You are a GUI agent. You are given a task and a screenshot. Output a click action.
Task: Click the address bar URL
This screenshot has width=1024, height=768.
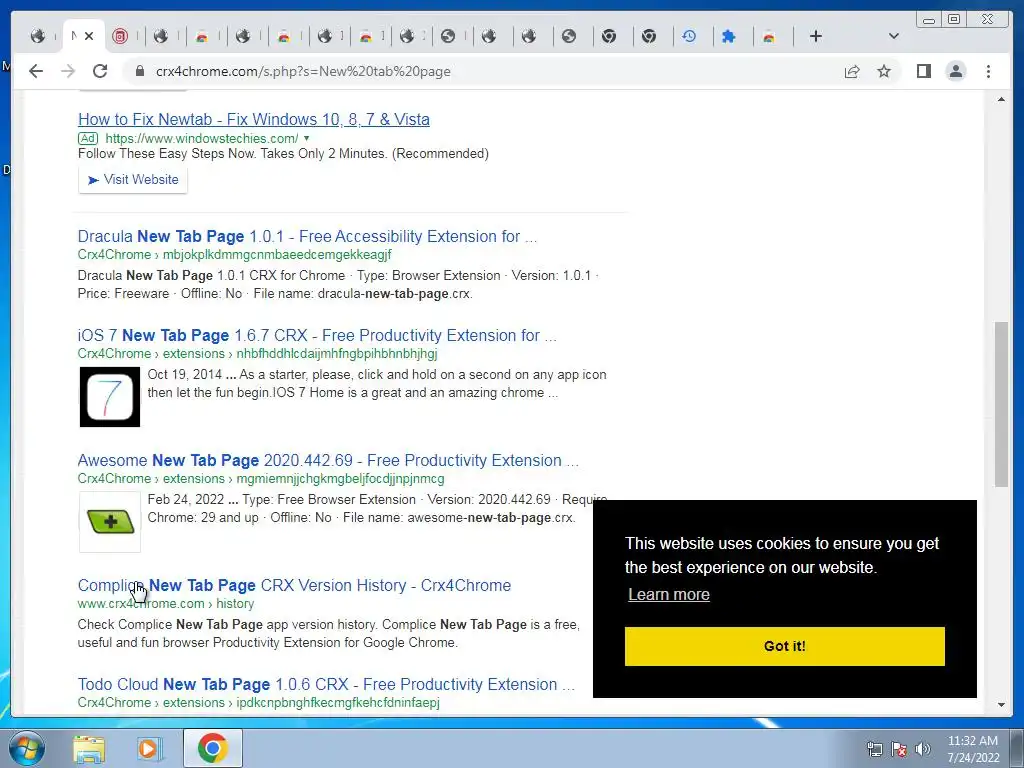point(303,71)
